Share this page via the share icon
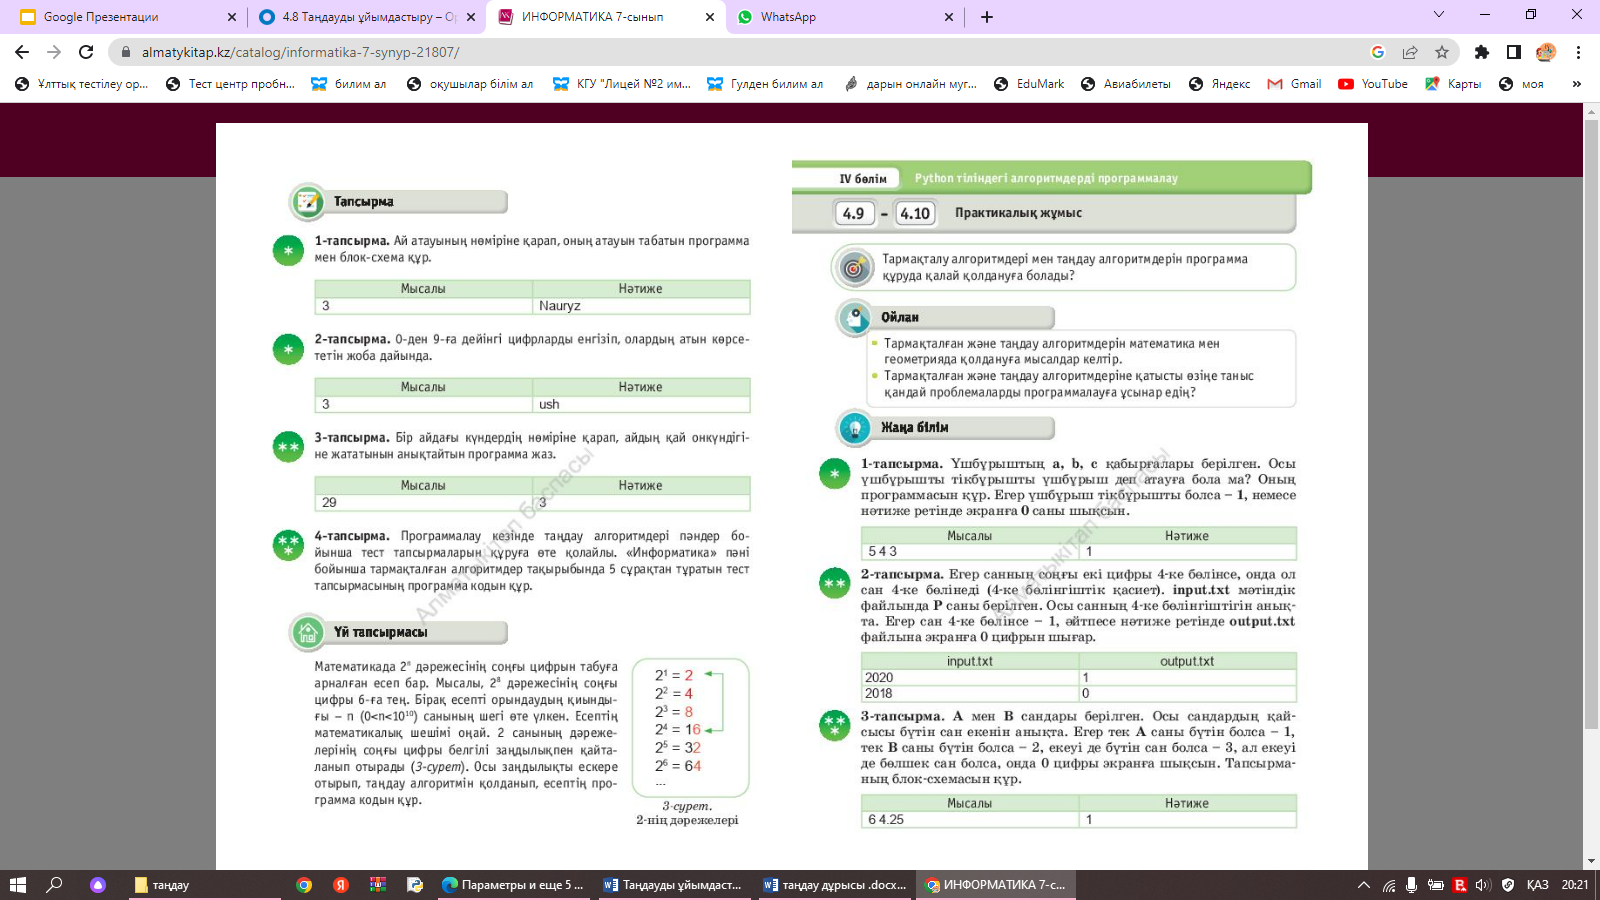Image resolution: width=1600 pixels, height=900 pixels. click(x=1410, y=52)
